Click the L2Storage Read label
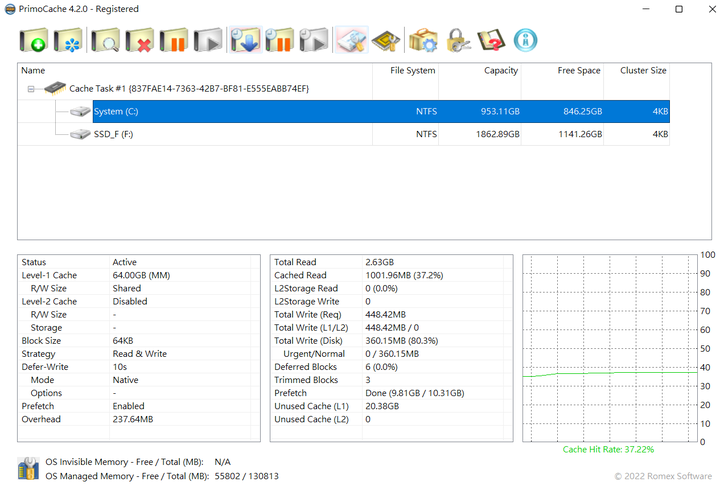Viewport: 720px width, 486px height. 306,288
